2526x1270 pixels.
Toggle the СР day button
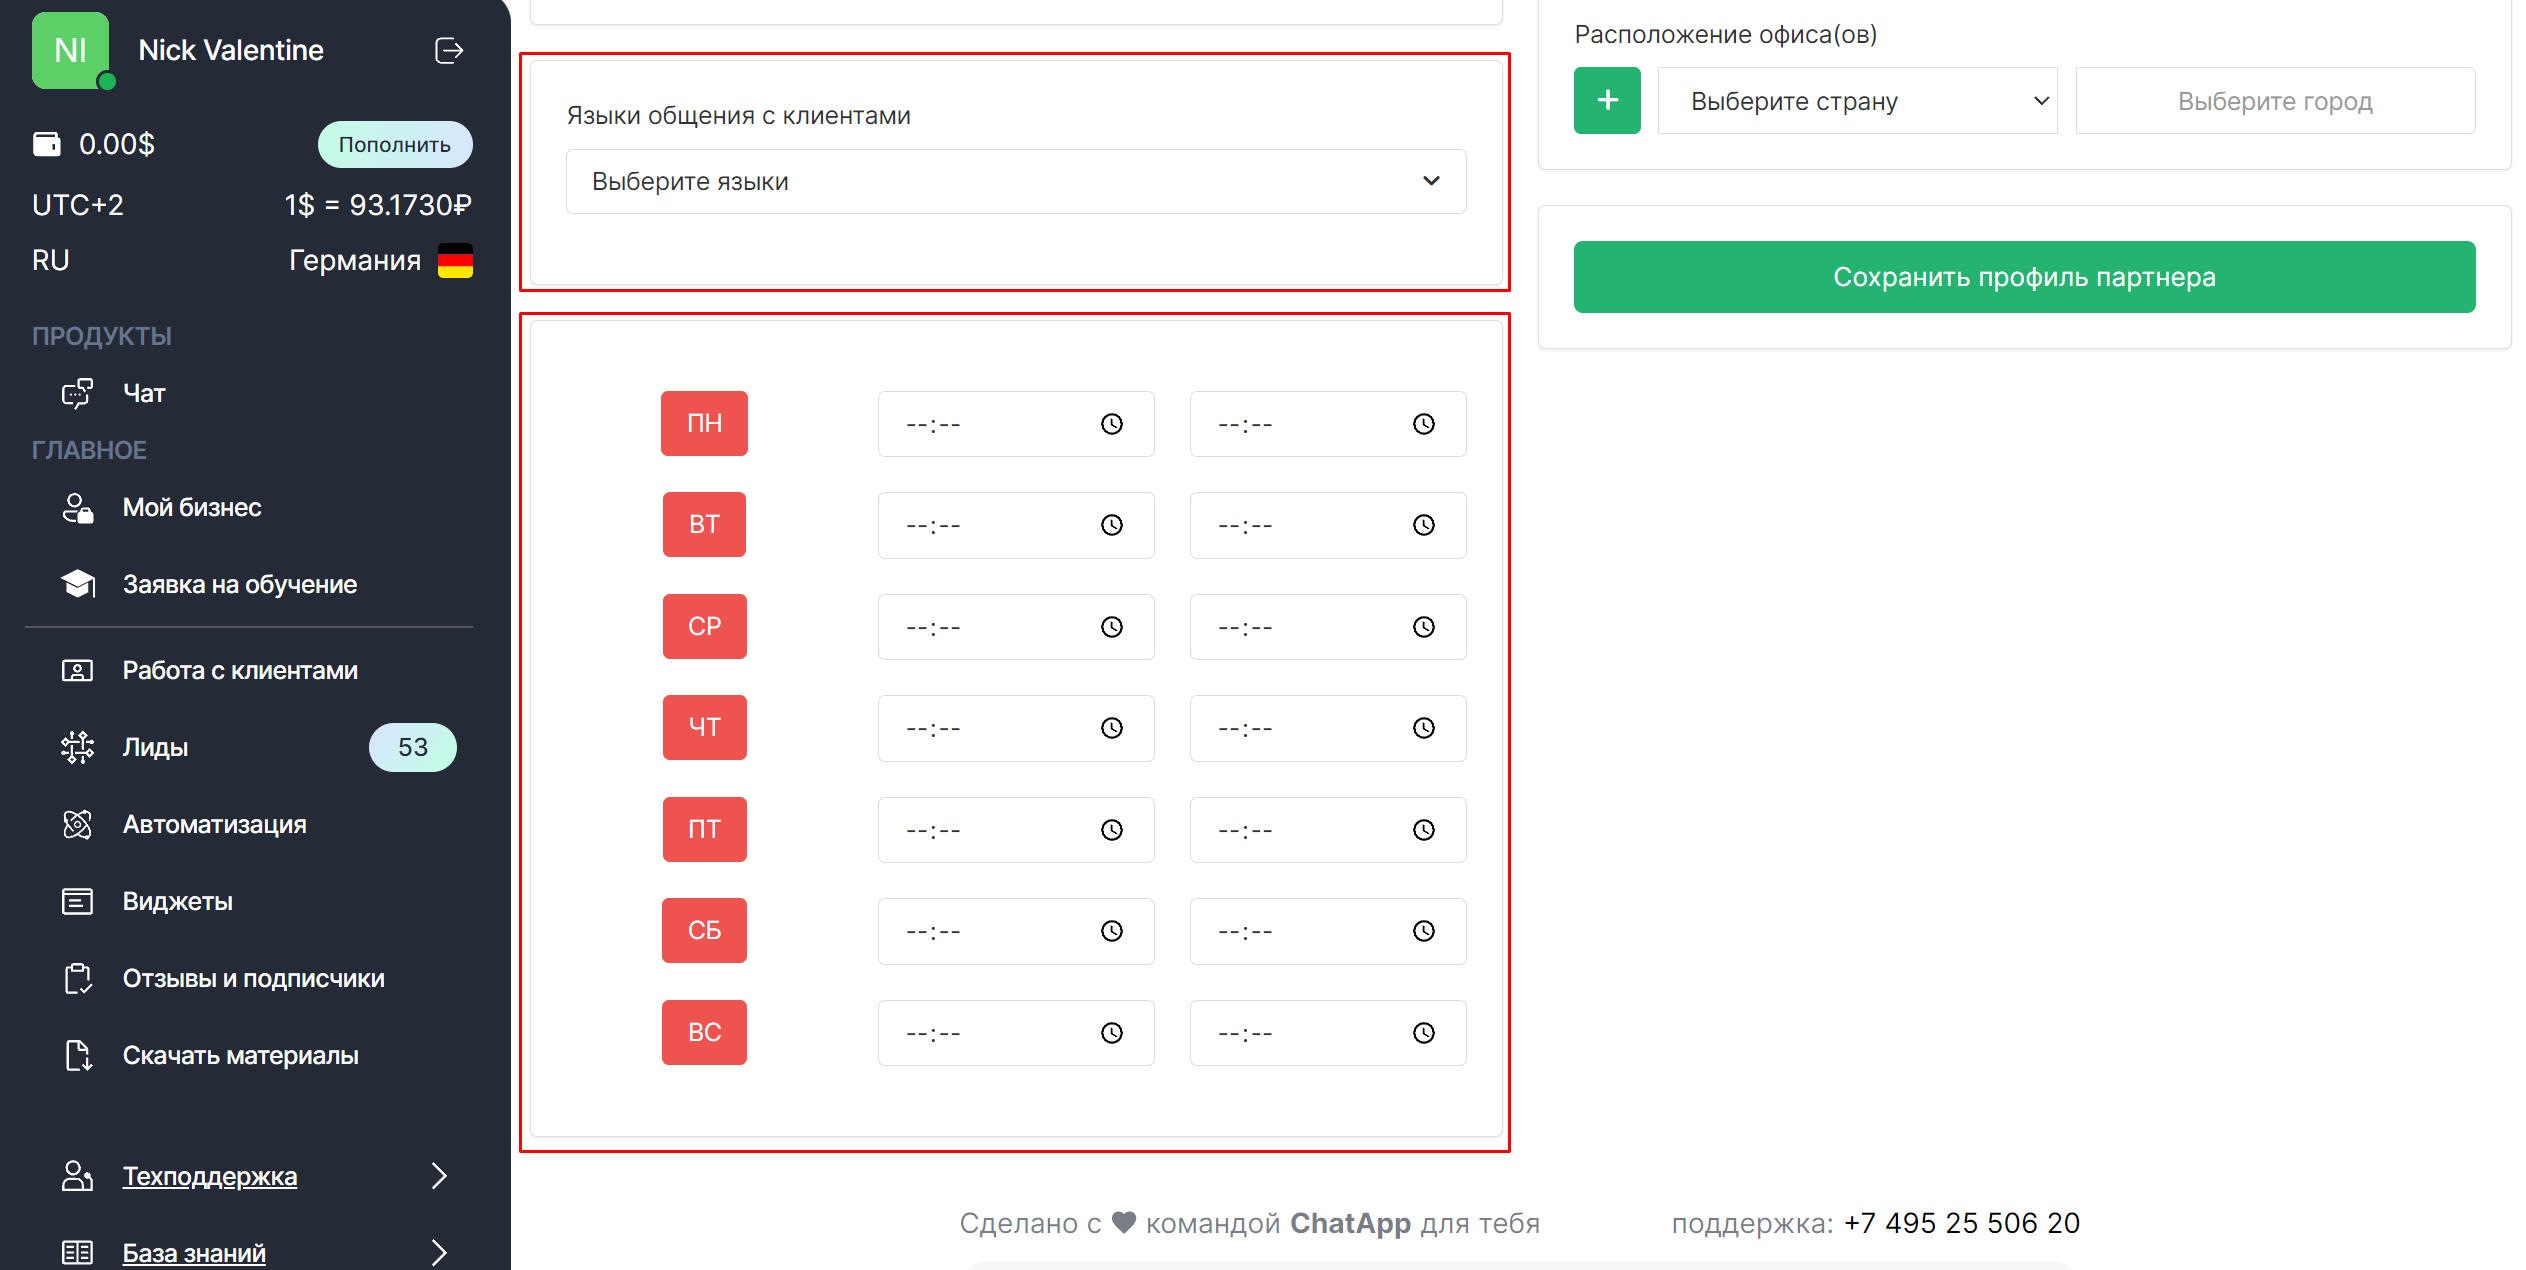(x=704, y=627)
